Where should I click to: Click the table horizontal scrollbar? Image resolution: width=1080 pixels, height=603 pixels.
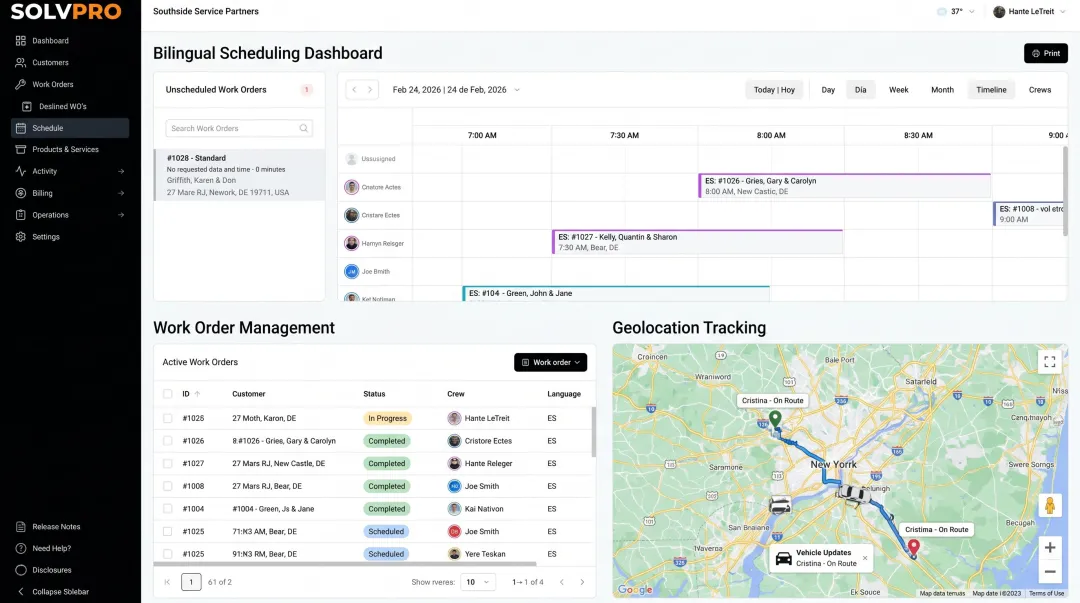(344, 564)
